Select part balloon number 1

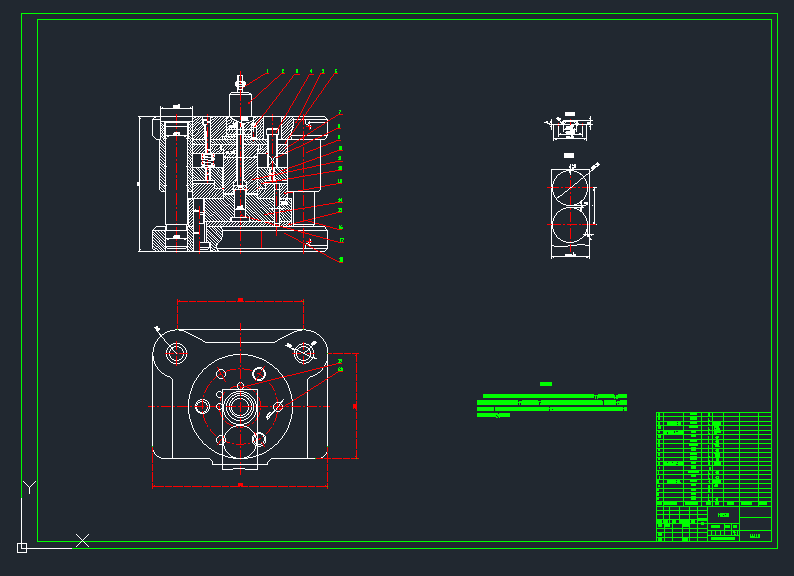267,71
